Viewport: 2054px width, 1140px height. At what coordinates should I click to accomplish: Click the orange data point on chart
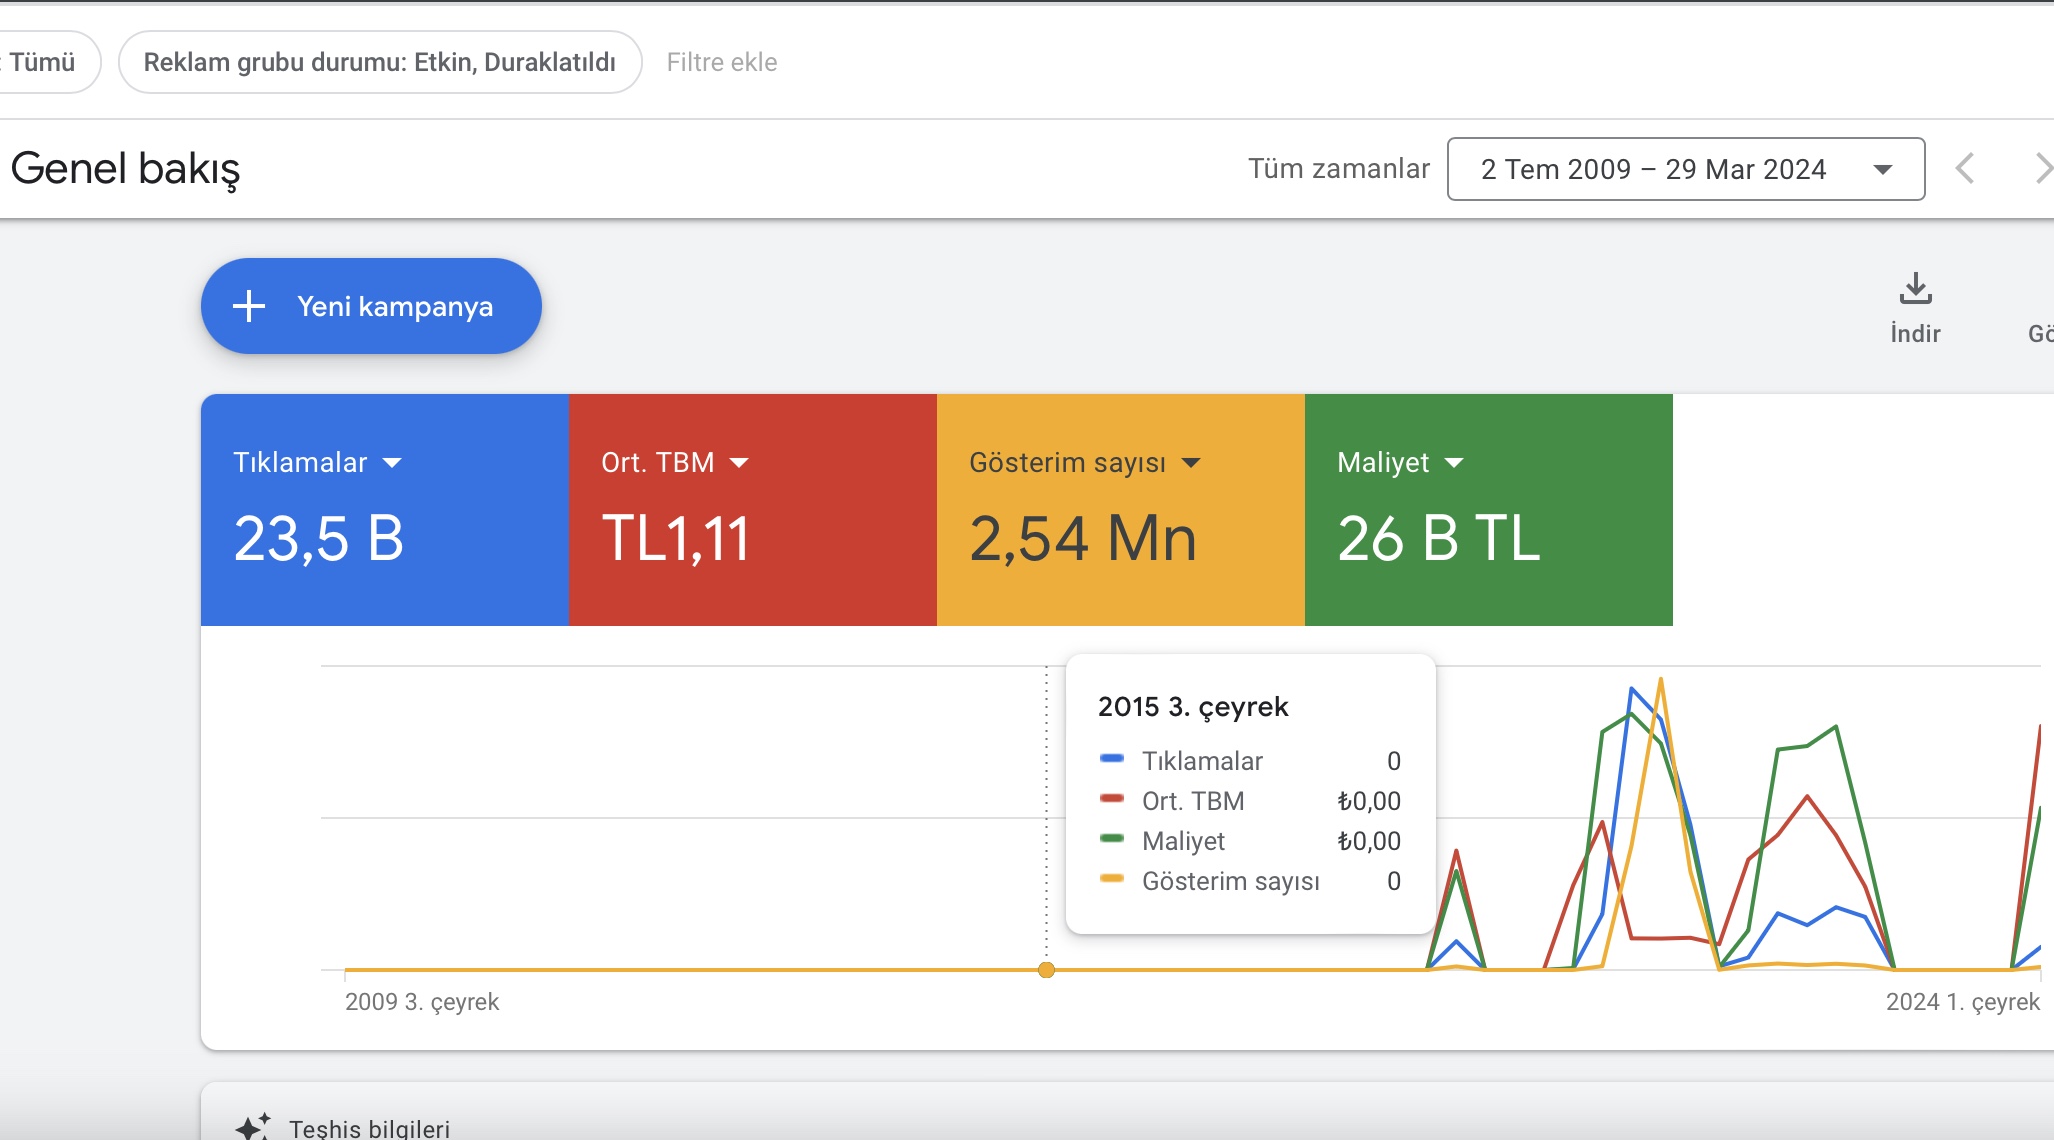[1046, 970]
